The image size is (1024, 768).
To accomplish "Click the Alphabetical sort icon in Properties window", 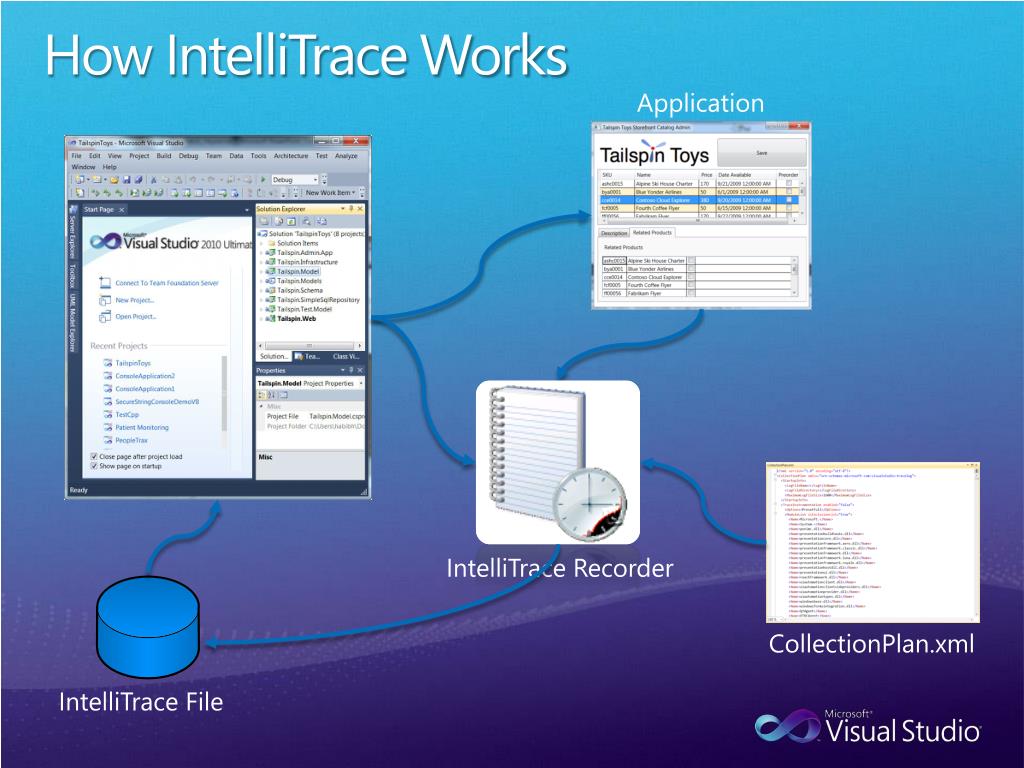I will click(x=272, y=395).
